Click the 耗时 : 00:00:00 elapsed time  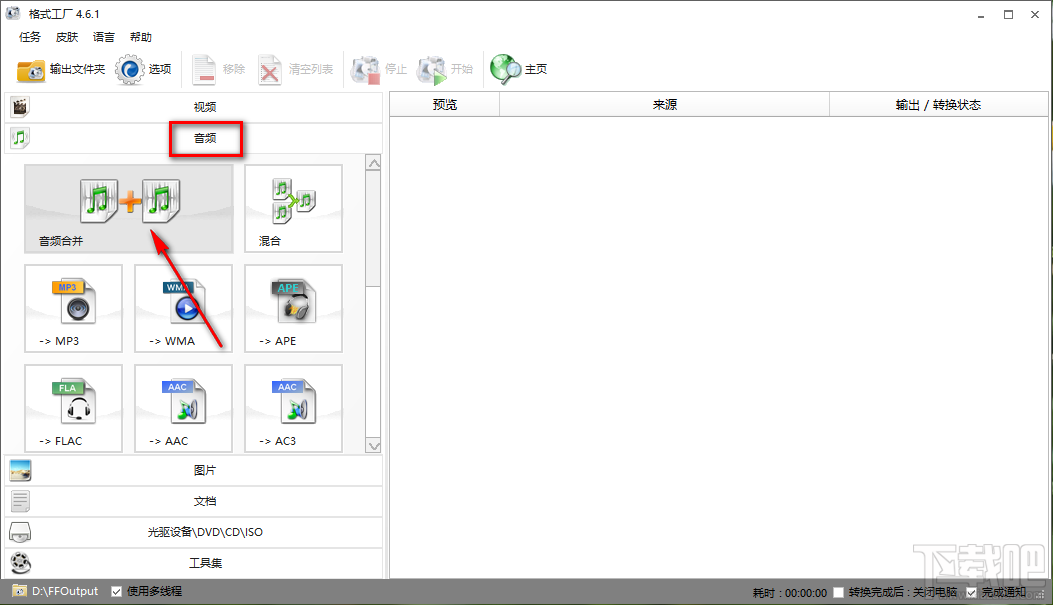789,593
